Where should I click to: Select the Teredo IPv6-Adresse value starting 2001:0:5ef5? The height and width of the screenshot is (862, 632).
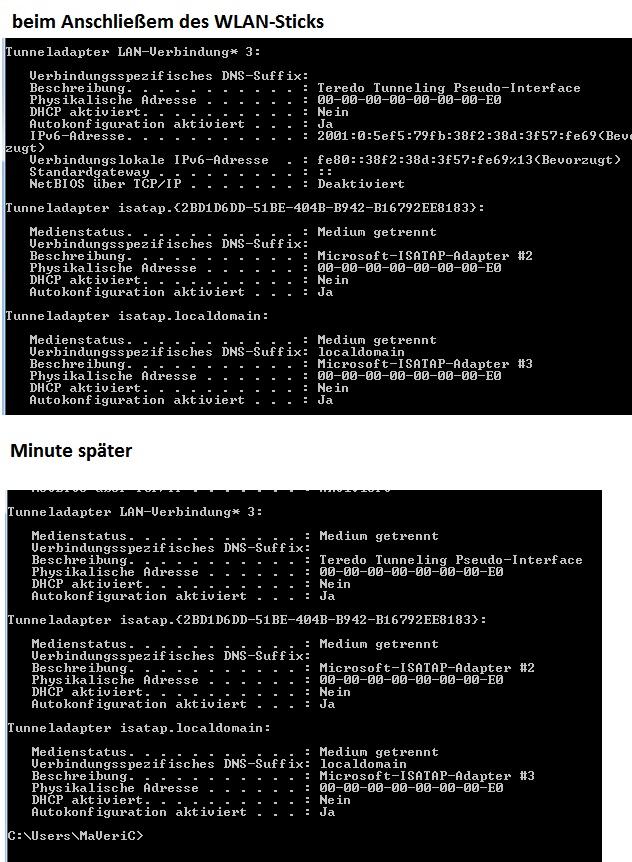click(474, 136)
